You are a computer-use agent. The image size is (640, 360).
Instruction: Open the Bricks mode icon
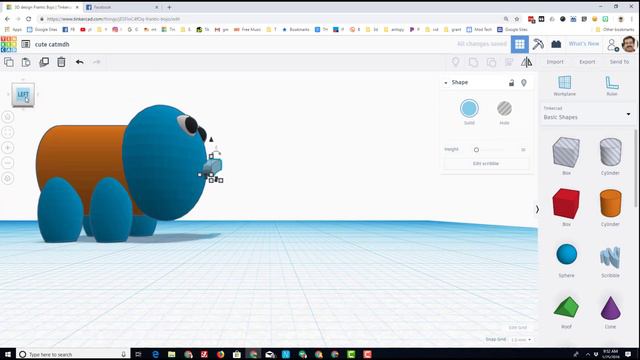click(x=556, y=44)
